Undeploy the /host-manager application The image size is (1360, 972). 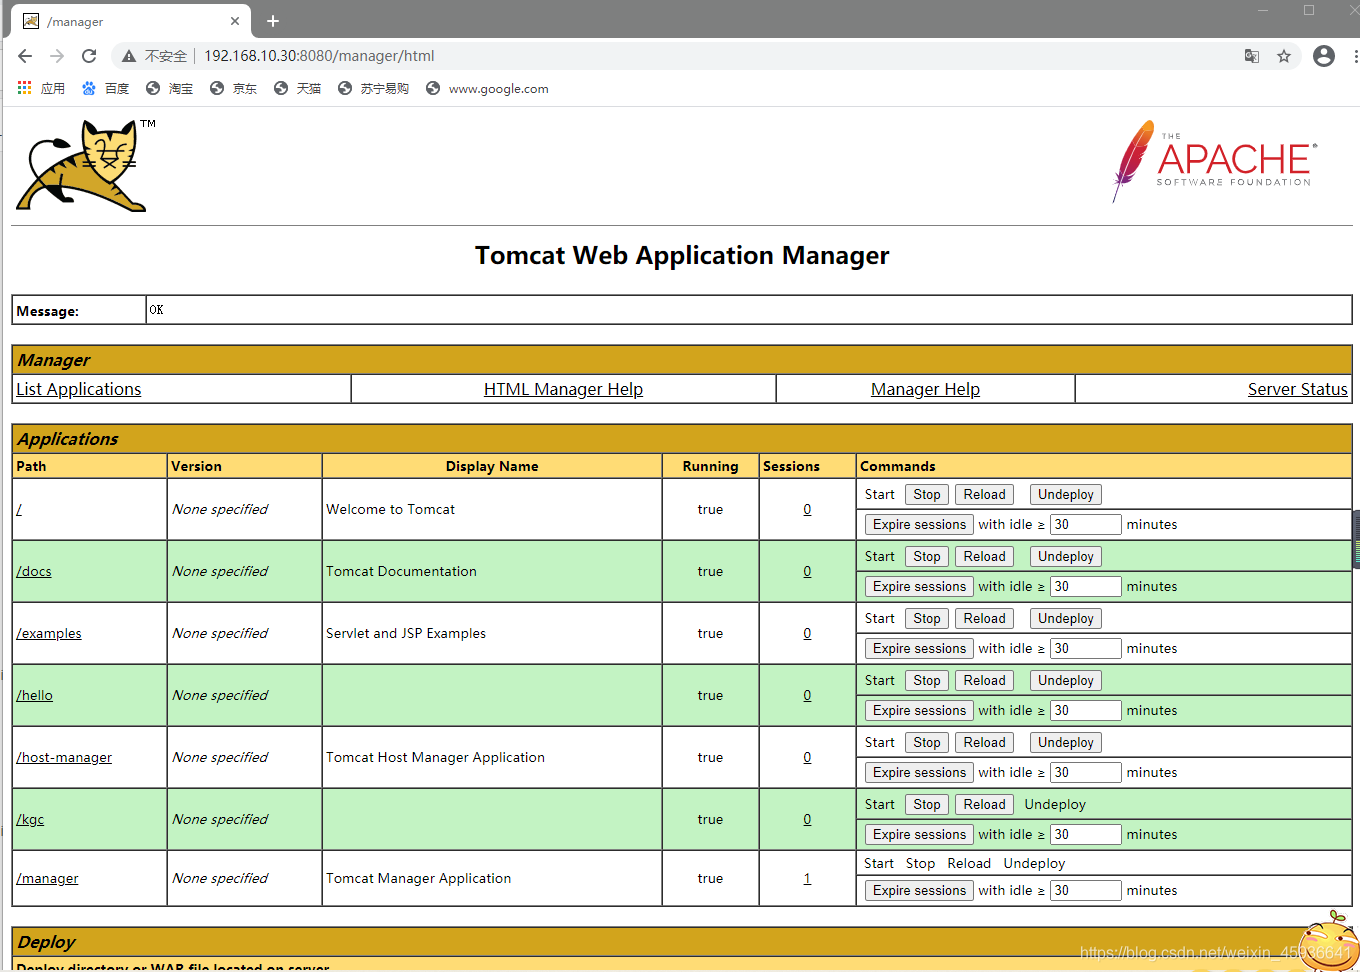[1066, 742]
